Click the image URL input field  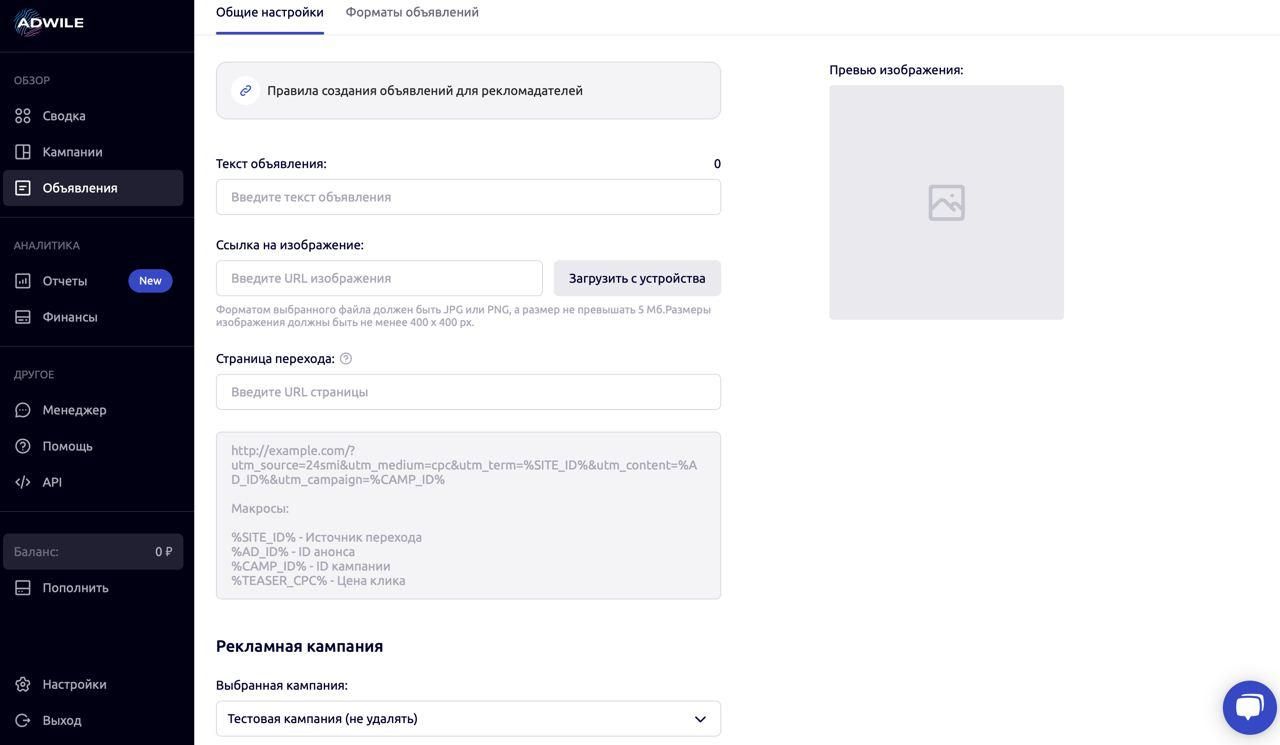point(379,278)
